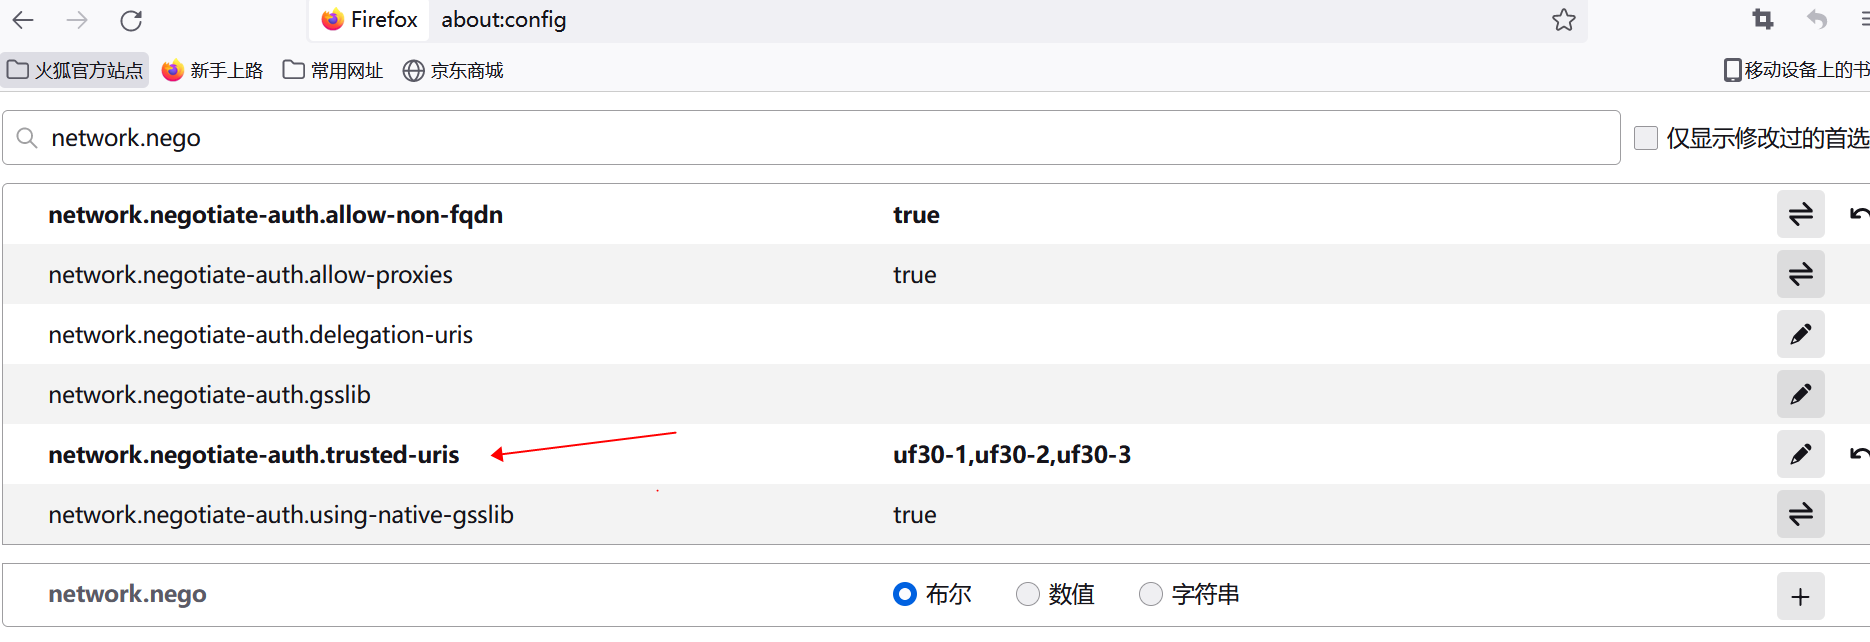Toggle the allow-proxies preference value
This screenshot has height=642, width=1870.
(x=1800, y=274)
